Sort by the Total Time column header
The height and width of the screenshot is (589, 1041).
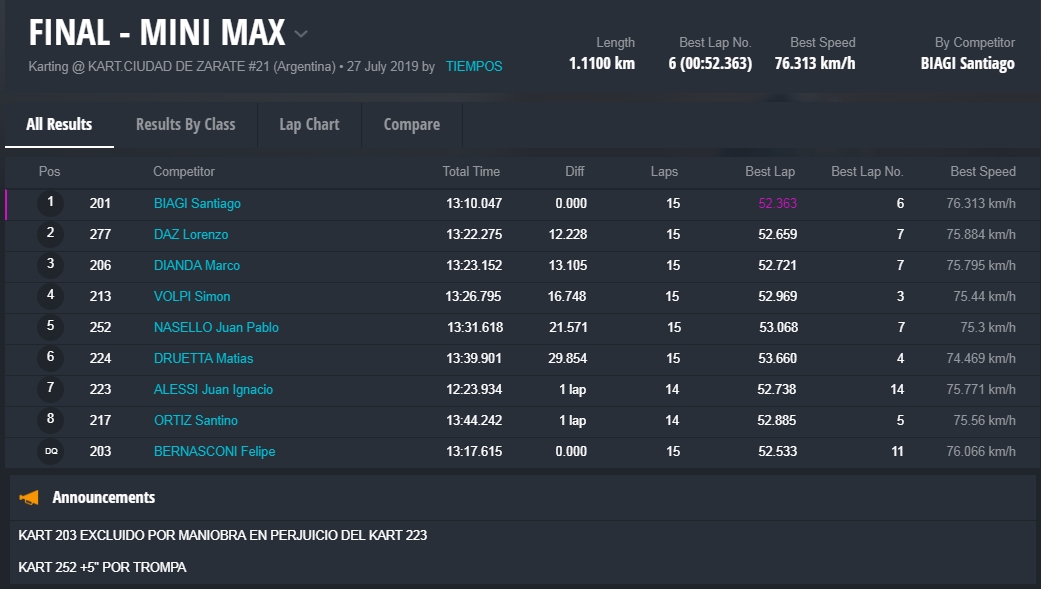coord(471,172)
